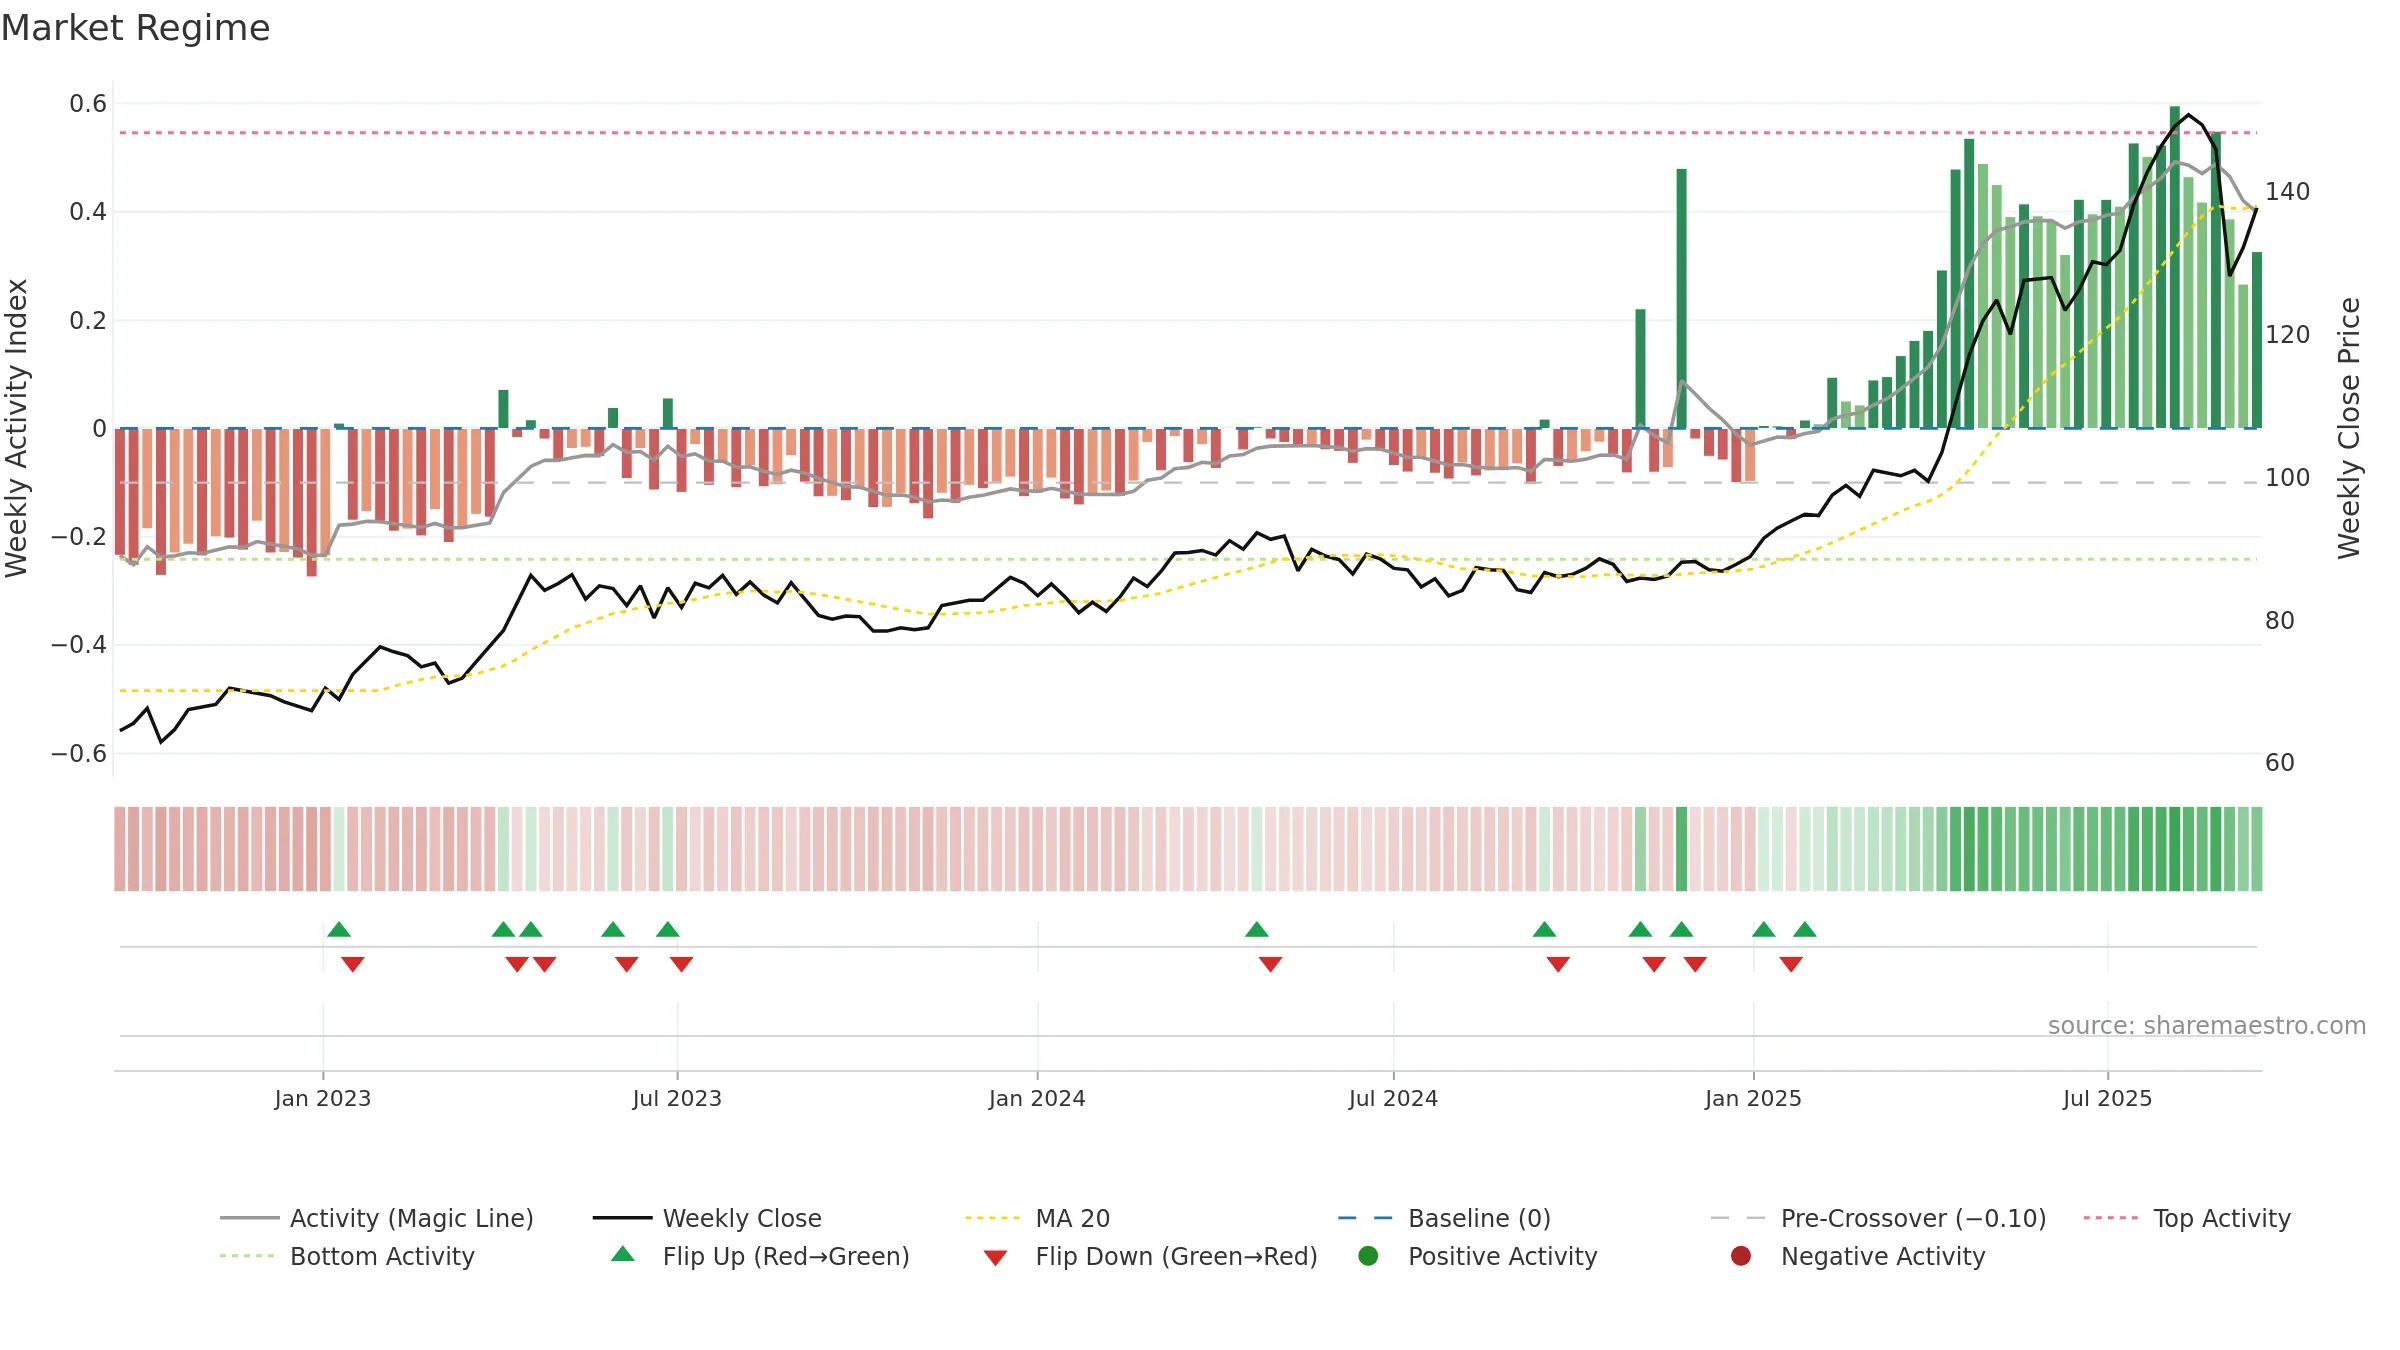Image resolution: width=2400 pixels, height=1350 pixels.
Task: Toggle the Bottom Activity legend entry
Action: (x=347, y=1256)
